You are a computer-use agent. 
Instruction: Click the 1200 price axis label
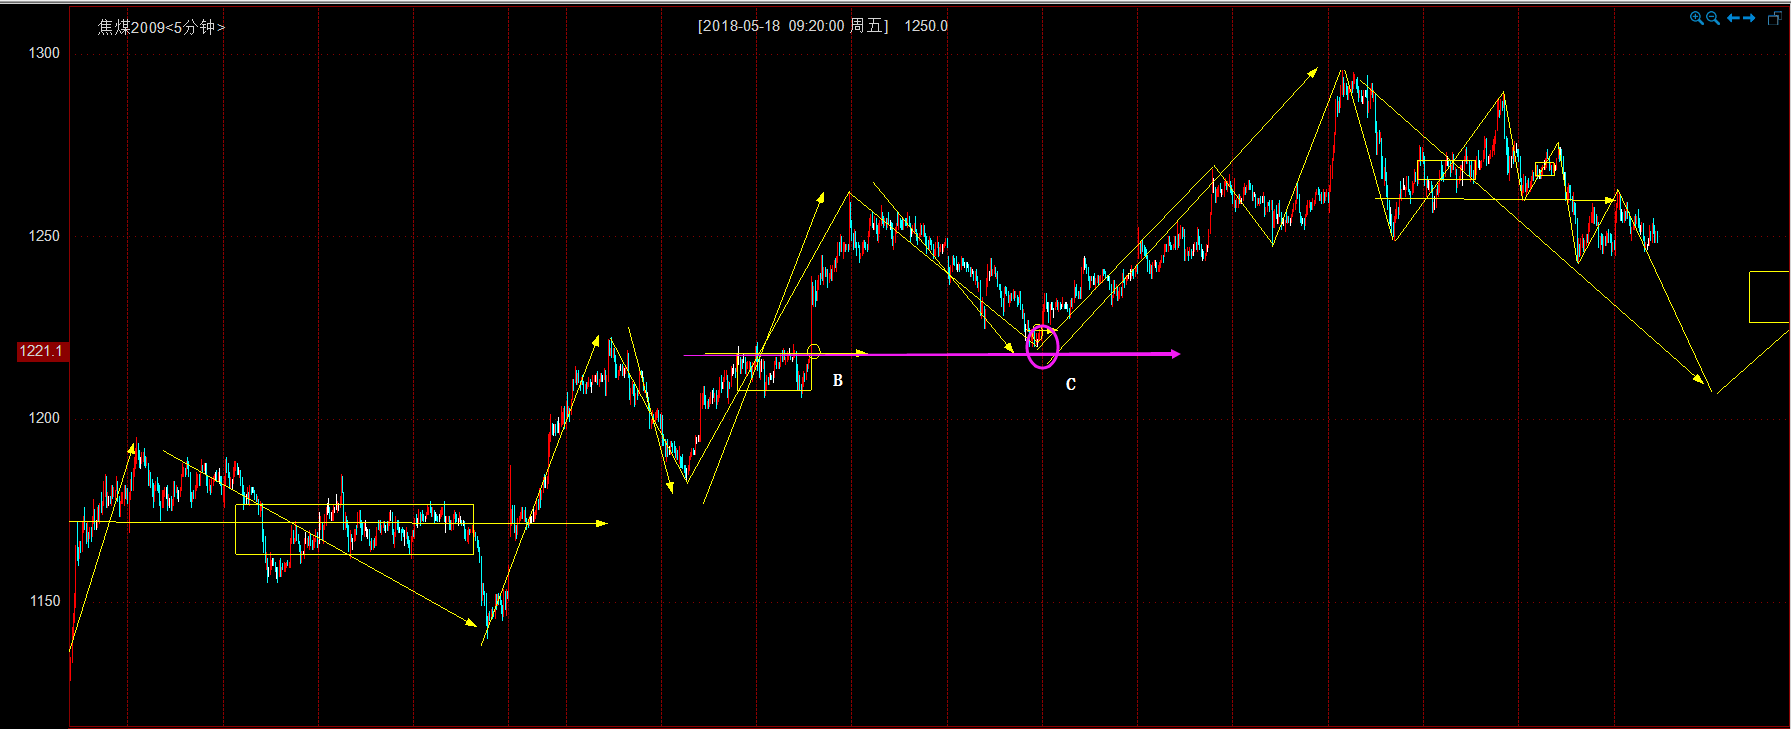click(x=44, y=418)
